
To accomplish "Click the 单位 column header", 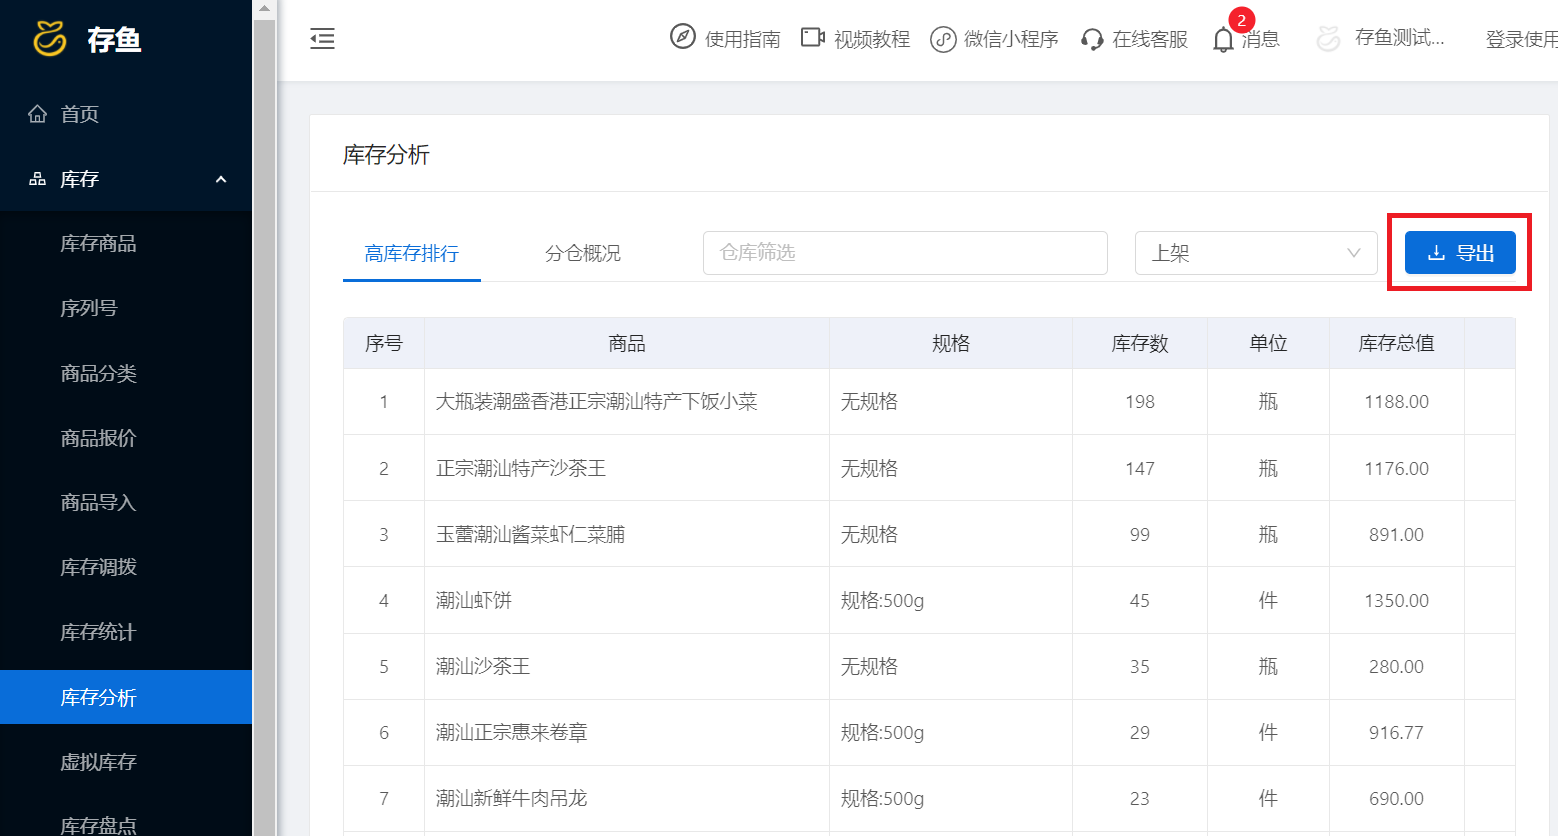I will (x=1269, y=344).
